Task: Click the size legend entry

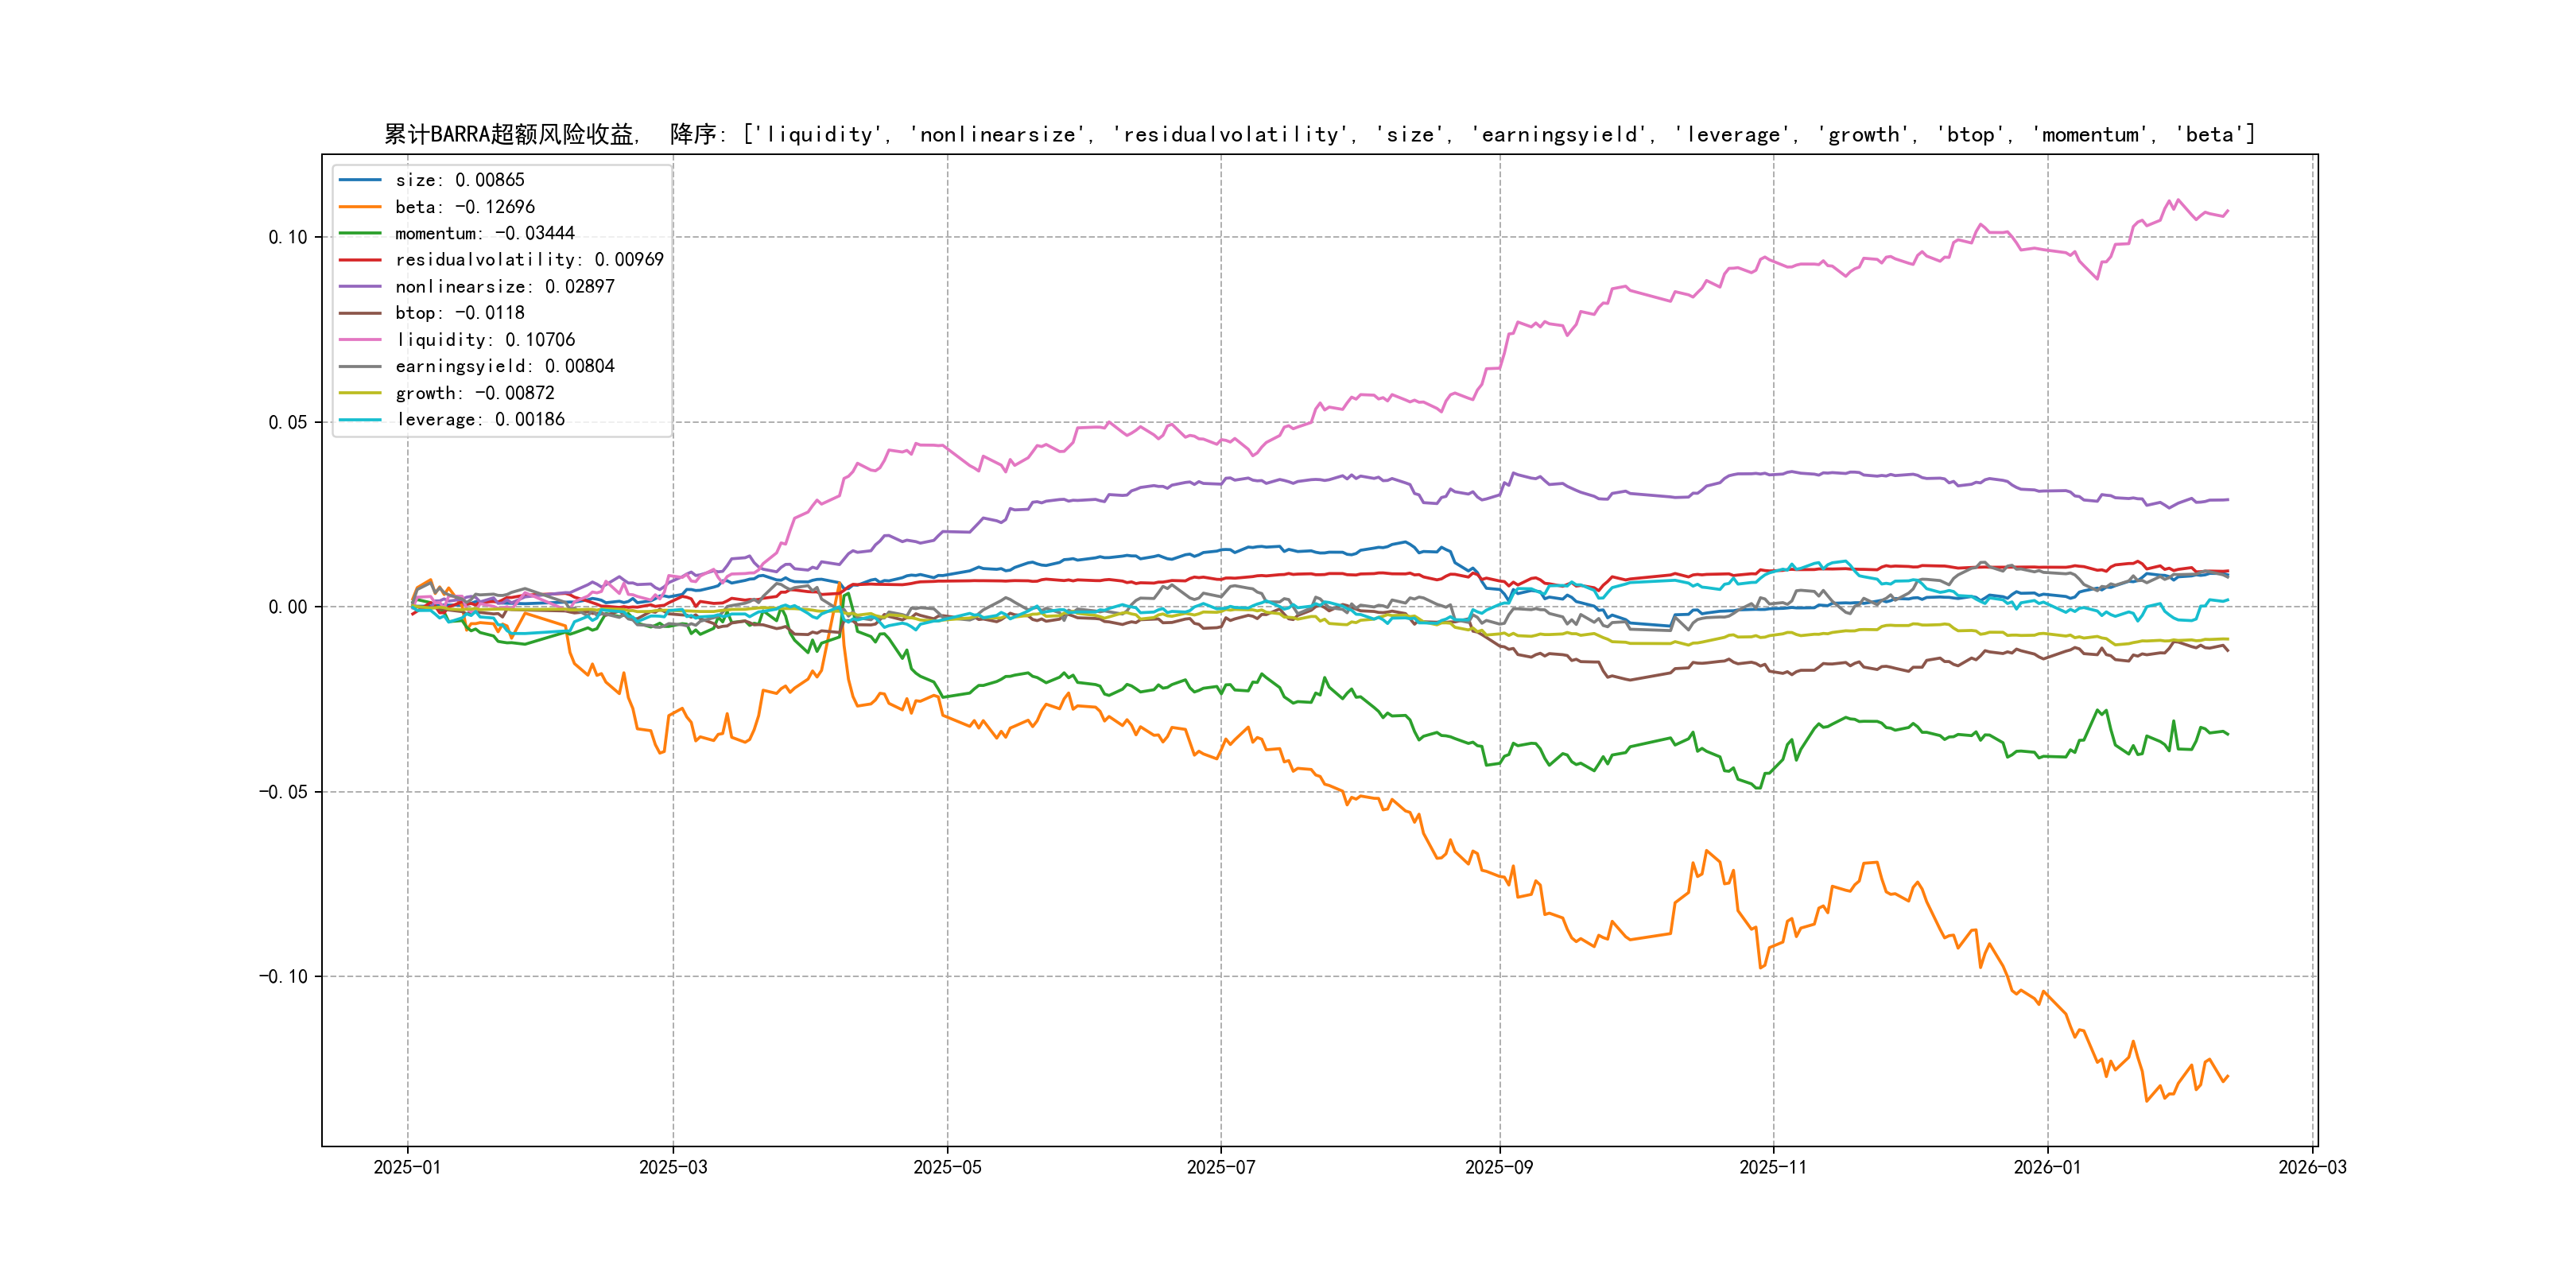Action: (x=459, y=180)
